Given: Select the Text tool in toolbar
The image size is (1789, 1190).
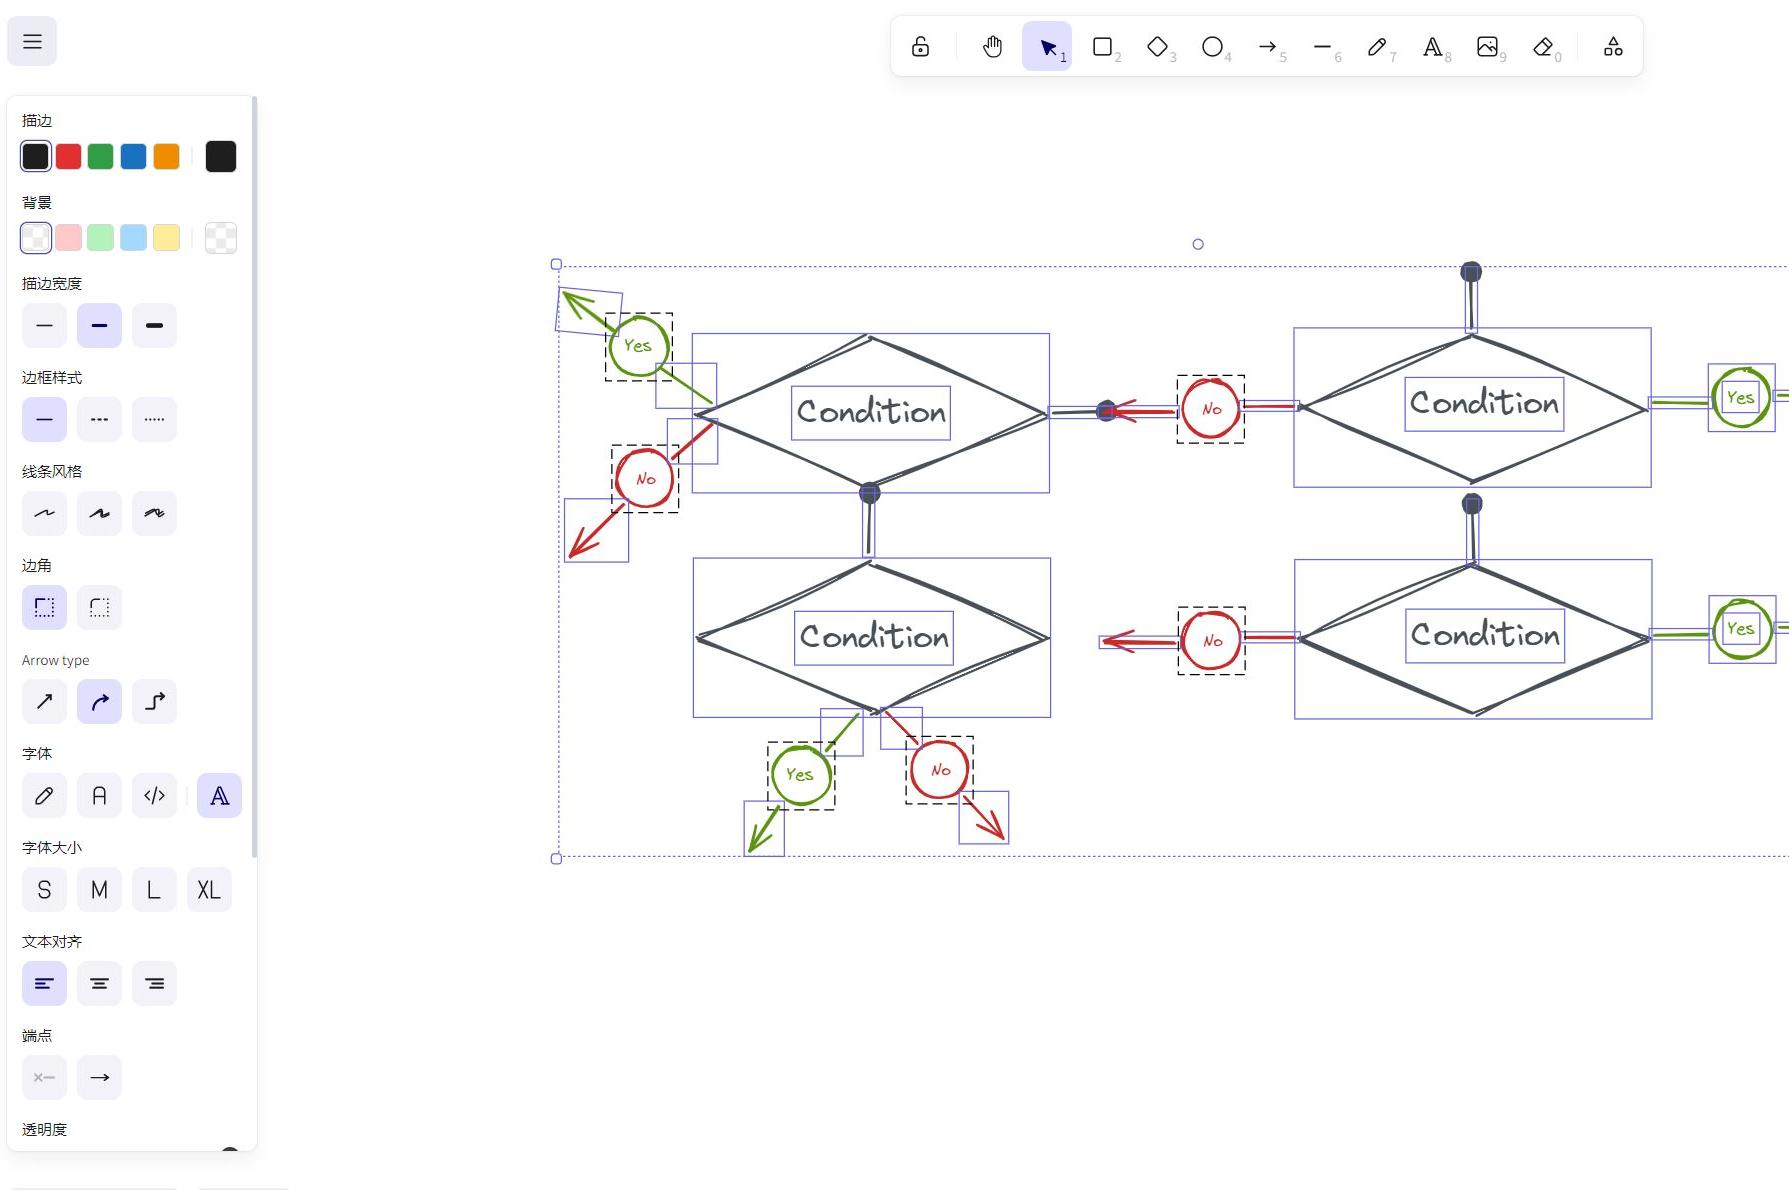Looking at the screenshot, I should pos(1433,47).
